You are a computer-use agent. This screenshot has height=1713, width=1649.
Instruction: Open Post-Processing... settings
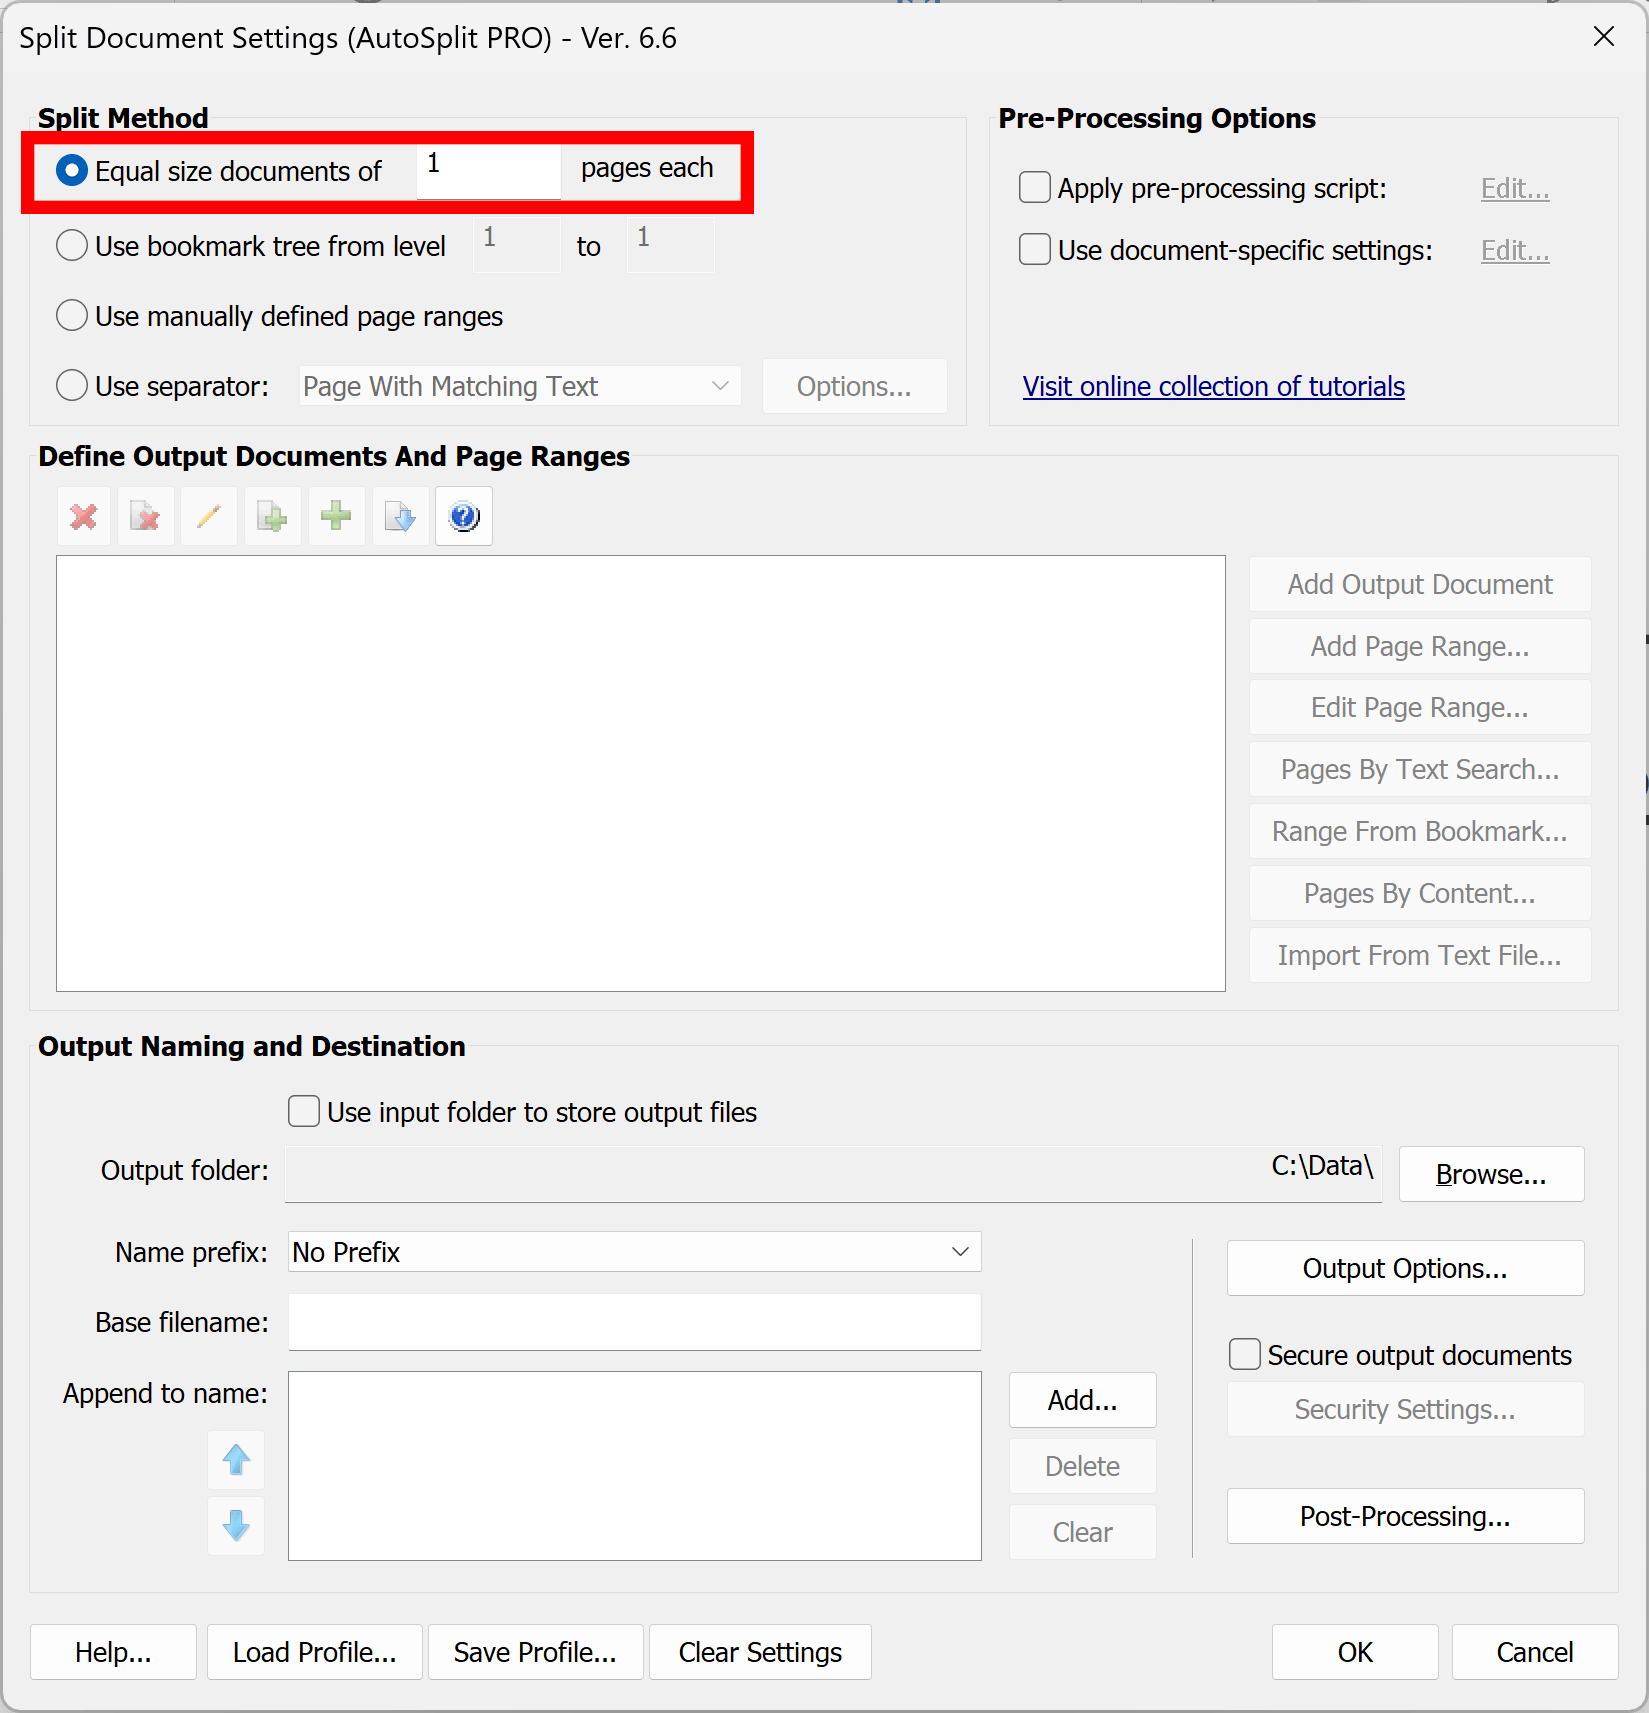1405,1516
